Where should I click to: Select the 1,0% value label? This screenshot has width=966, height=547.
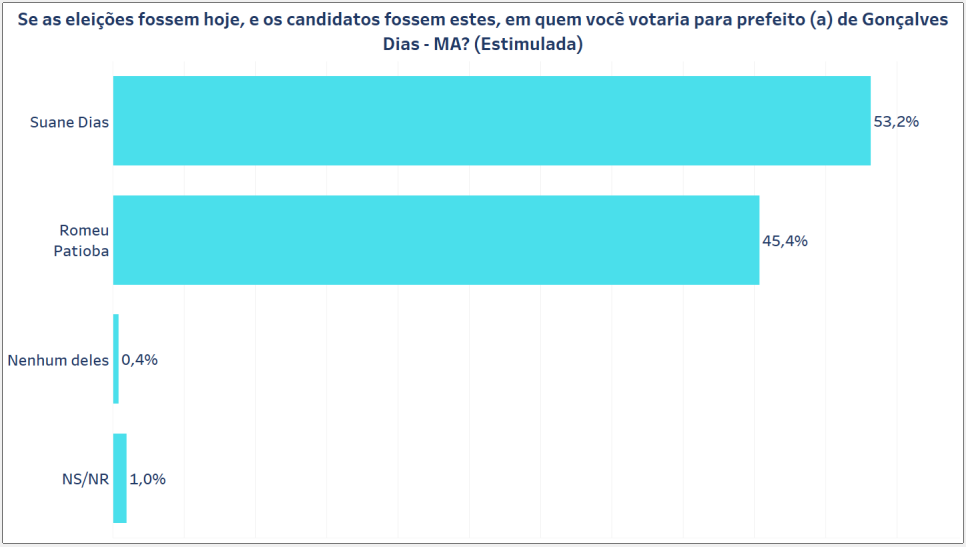tap(147, 479)
